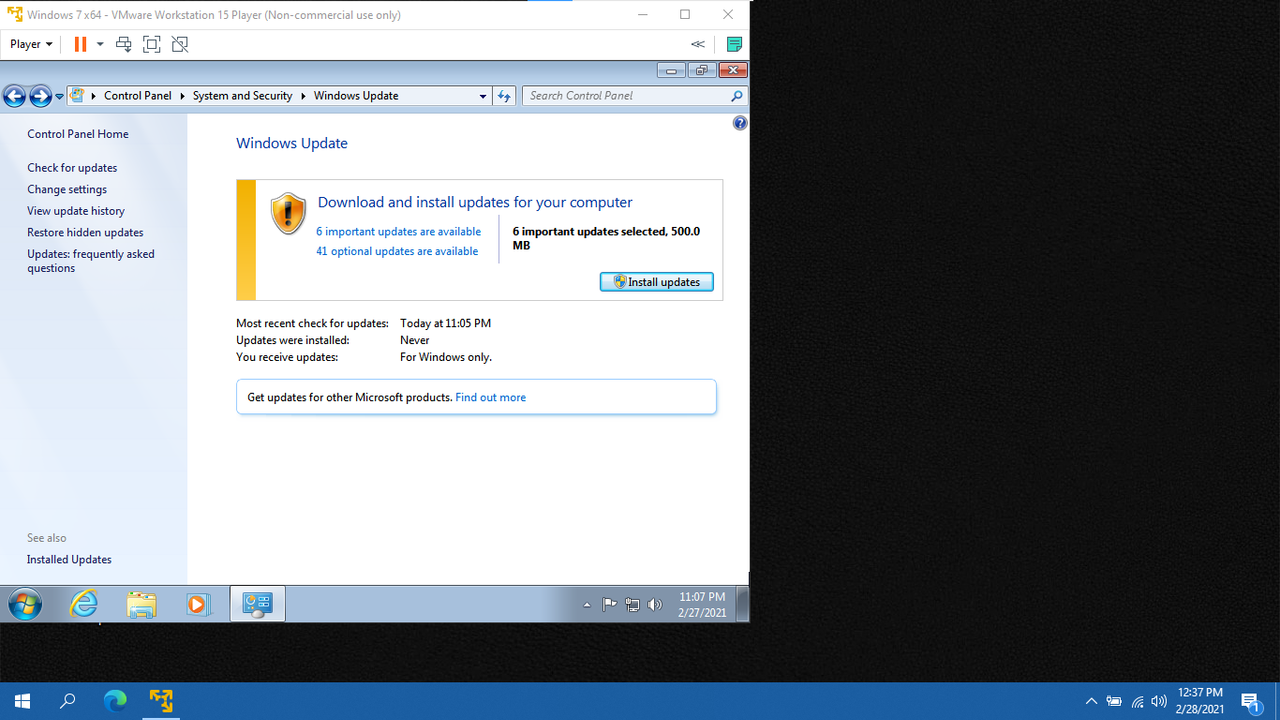Screen dimensions: 1280x720
Task: Expand the arrow after System and Security breadcrumb
Action: coord(303,96)
